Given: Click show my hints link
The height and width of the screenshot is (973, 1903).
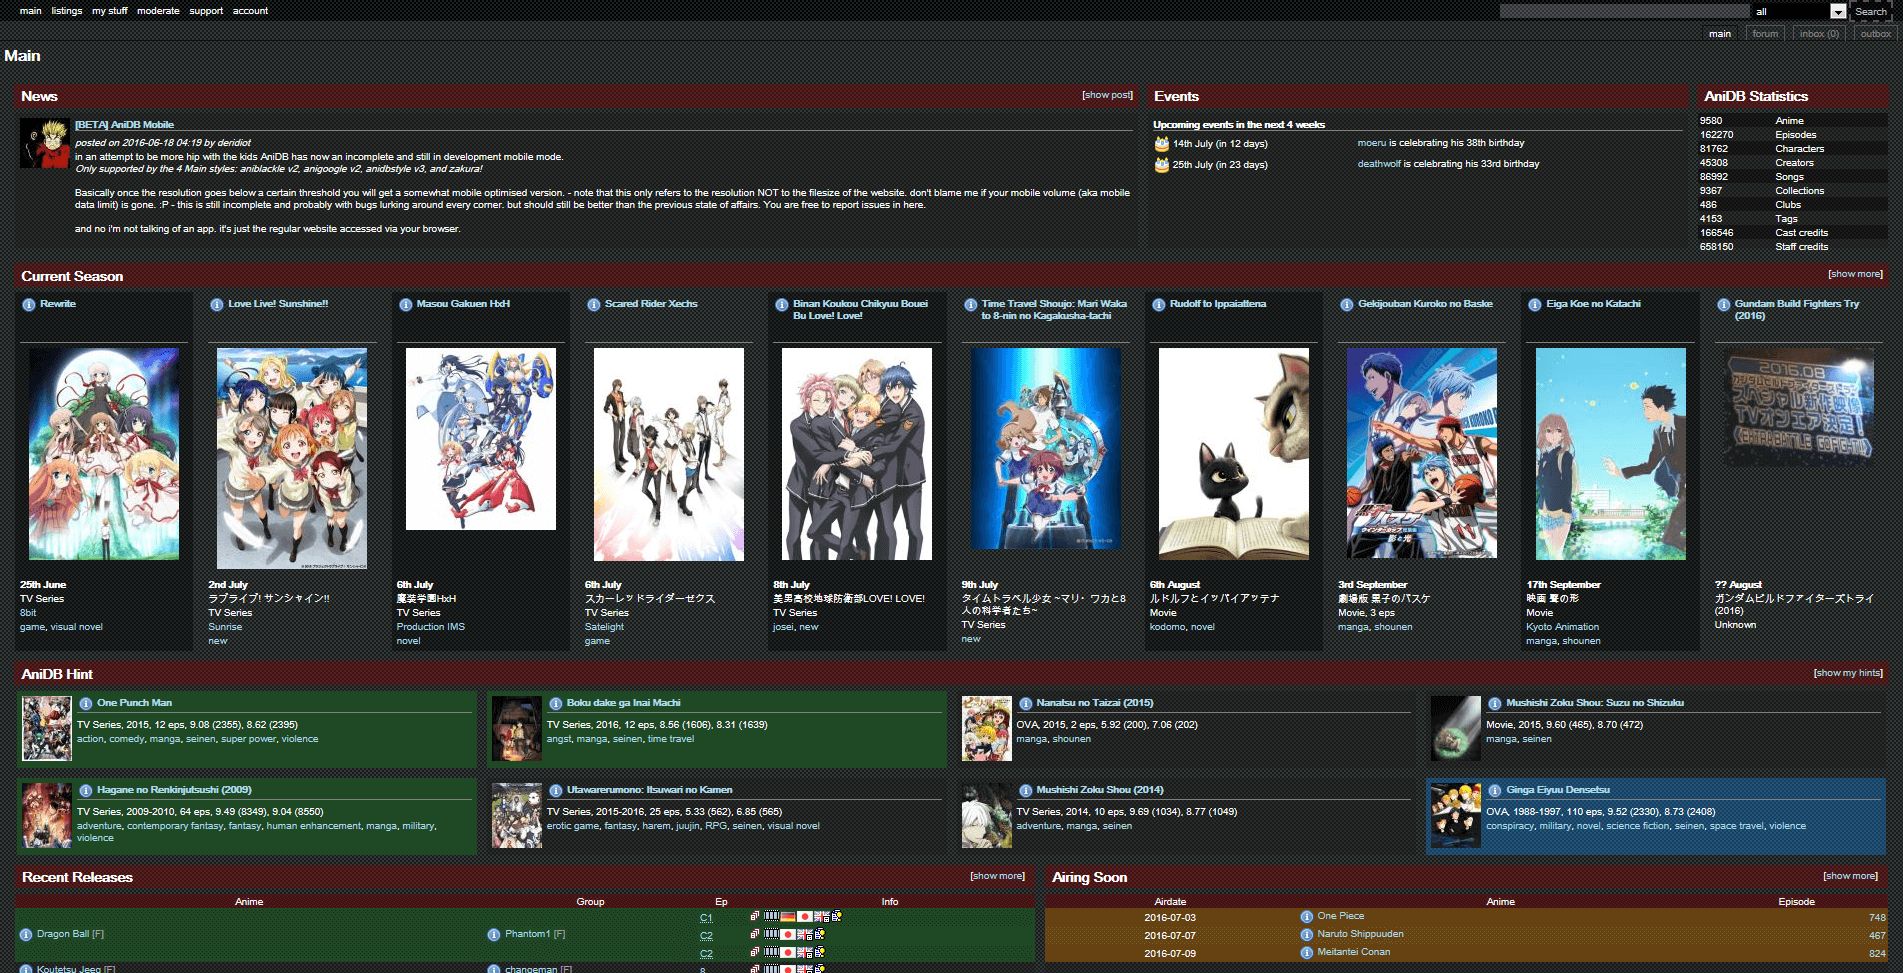Looking at the screenshot, I should [x=1848, y=673].
